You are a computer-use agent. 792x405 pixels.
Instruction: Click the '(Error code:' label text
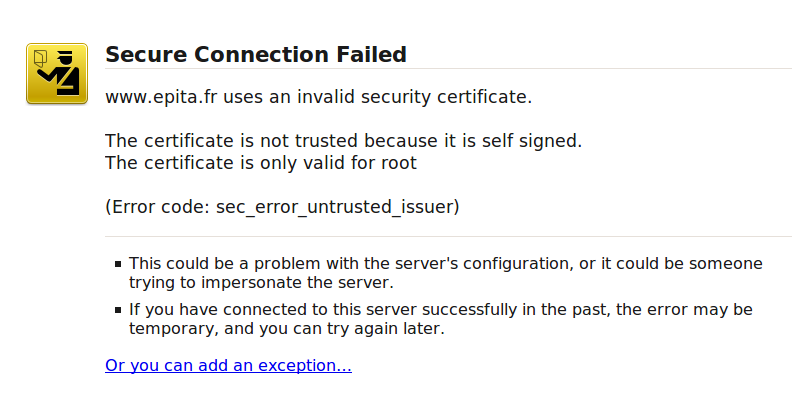click(158, 207)
